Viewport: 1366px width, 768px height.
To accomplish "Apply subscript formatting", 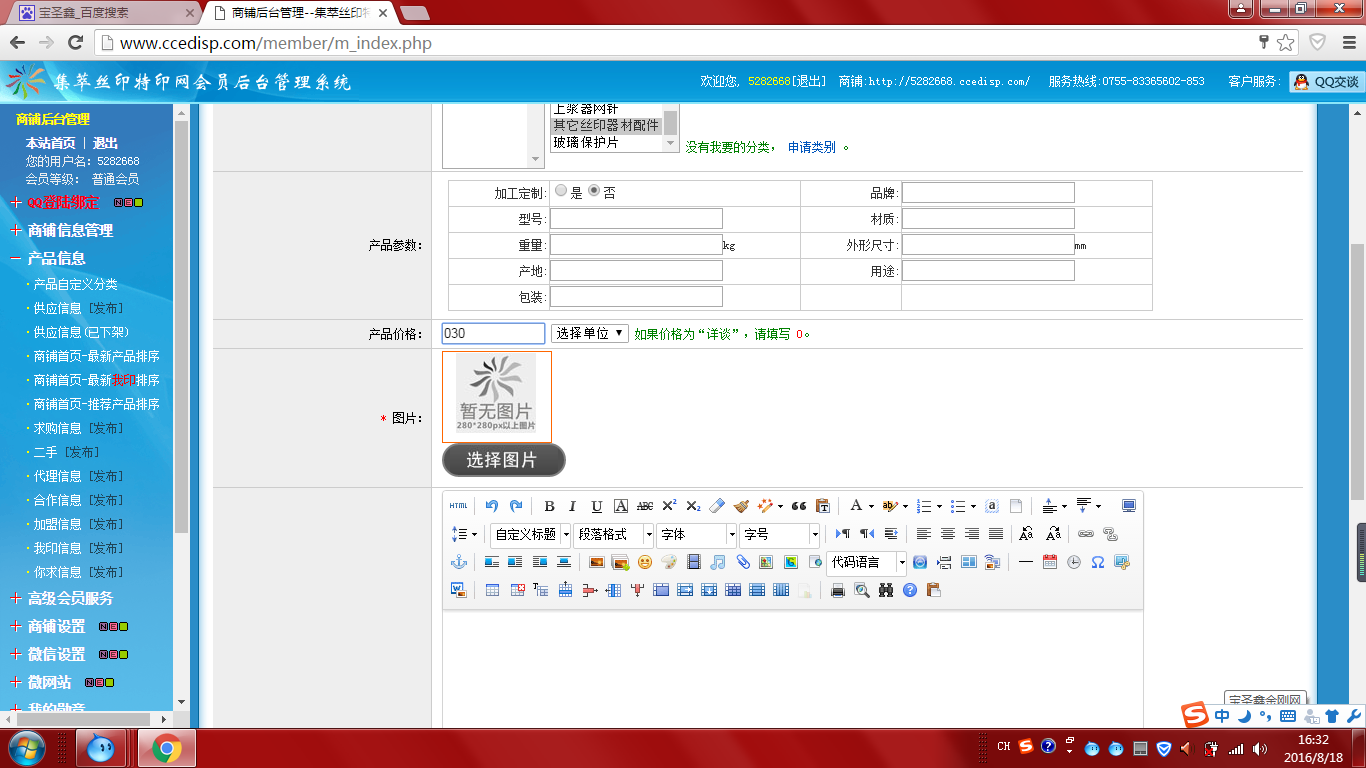I will (693, 506).
